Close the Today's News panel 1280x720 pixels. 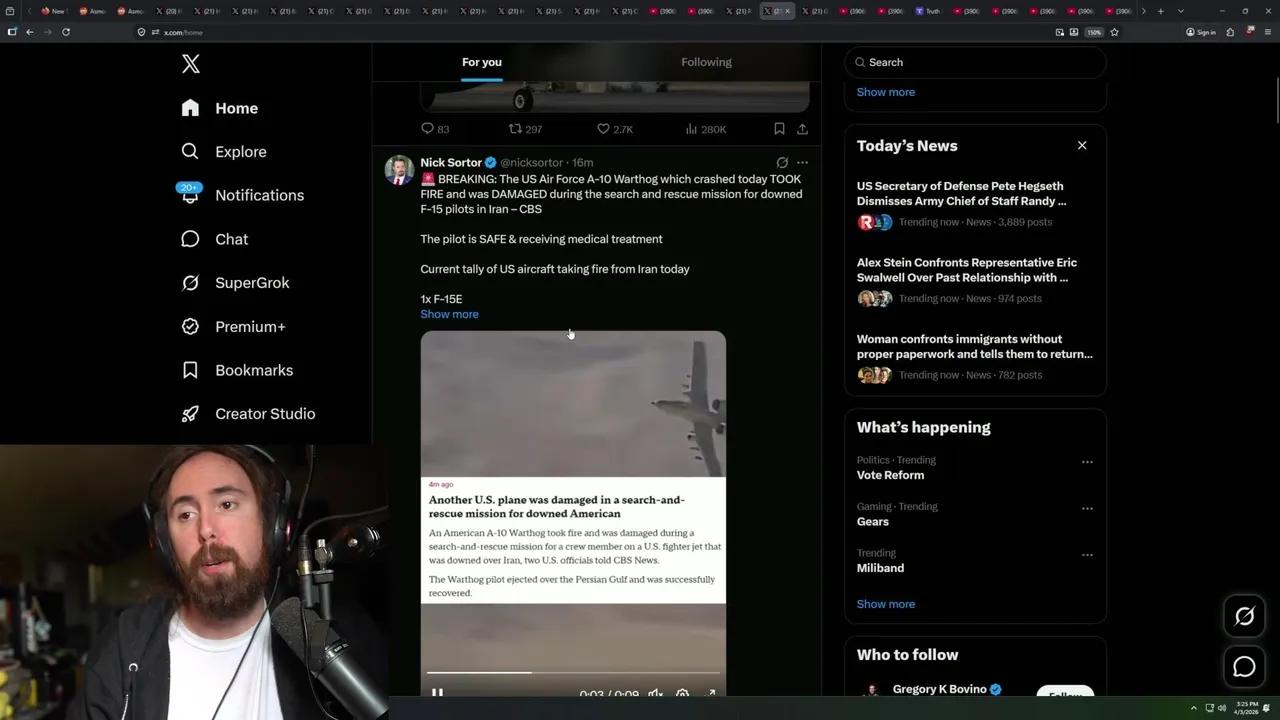click(1082, 146)
